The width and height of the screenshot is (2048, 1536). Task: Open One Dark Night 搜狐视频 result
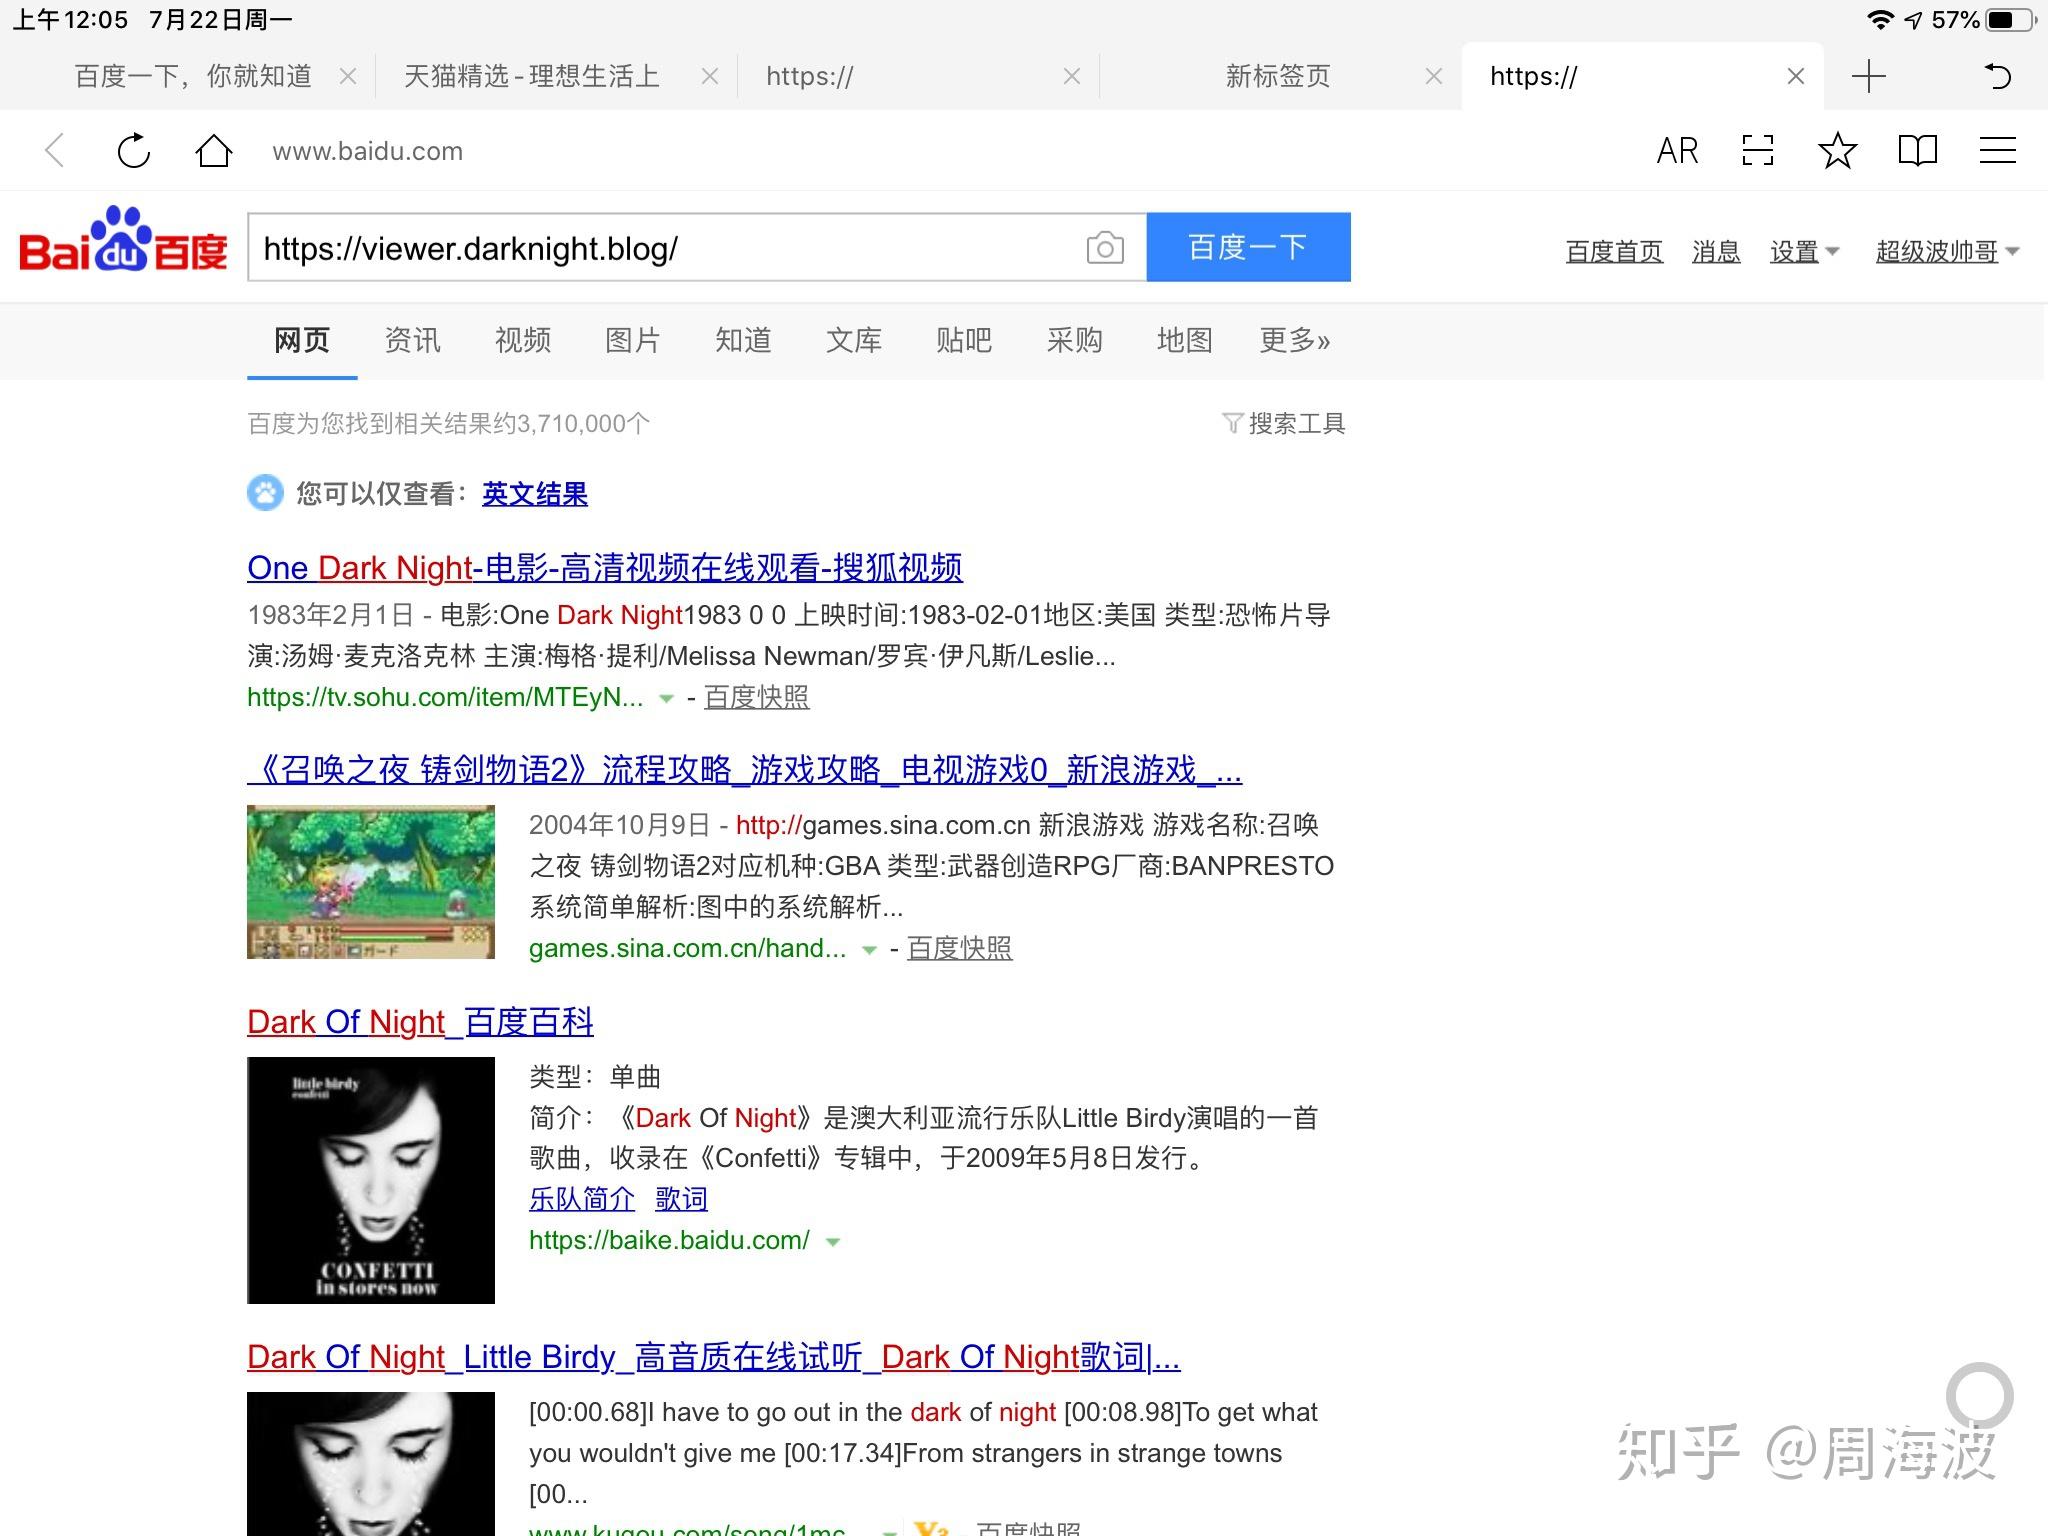pos(605,567)
